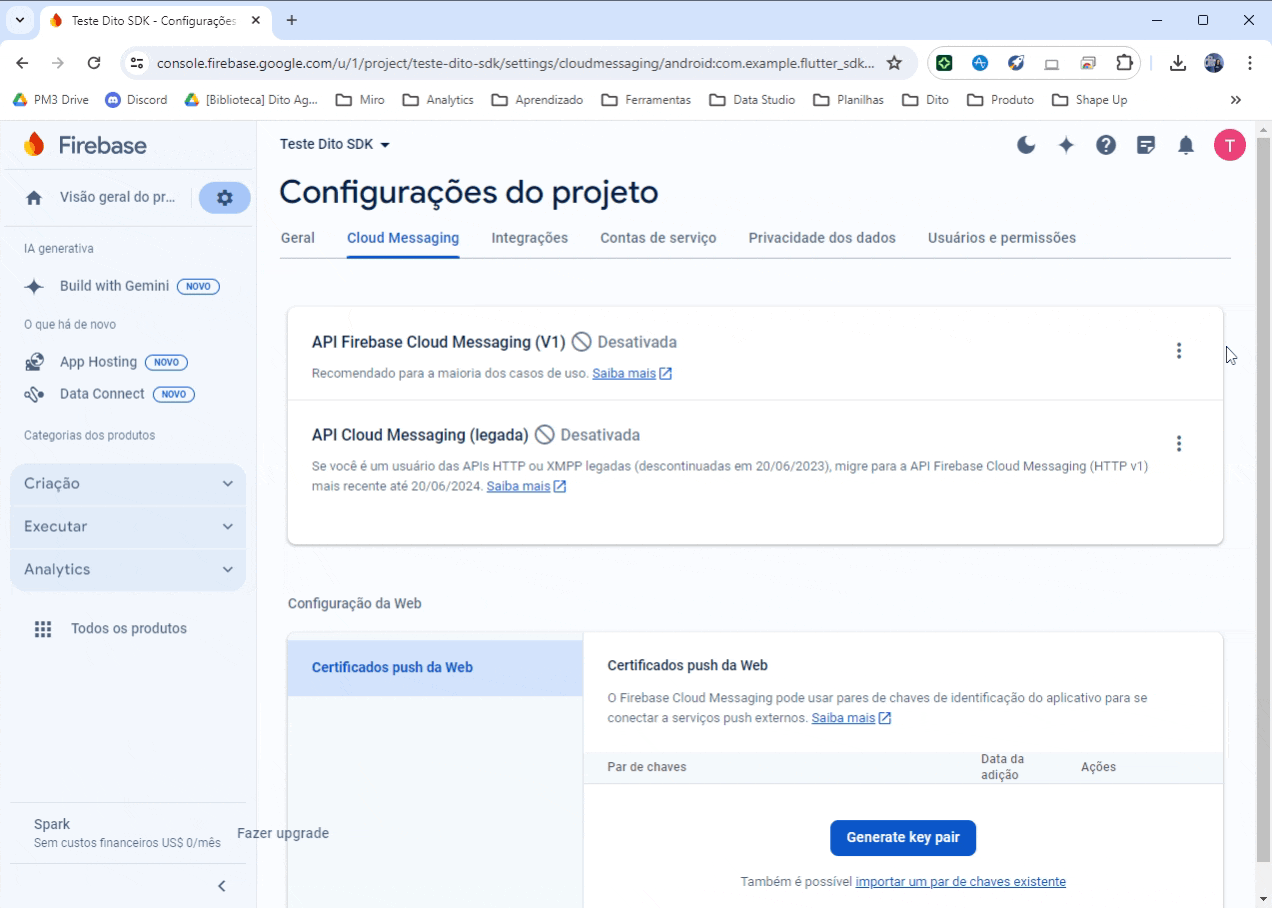Open options menu for Cloud Messaging legada
1272x908 pixels.
point(1179,444)
